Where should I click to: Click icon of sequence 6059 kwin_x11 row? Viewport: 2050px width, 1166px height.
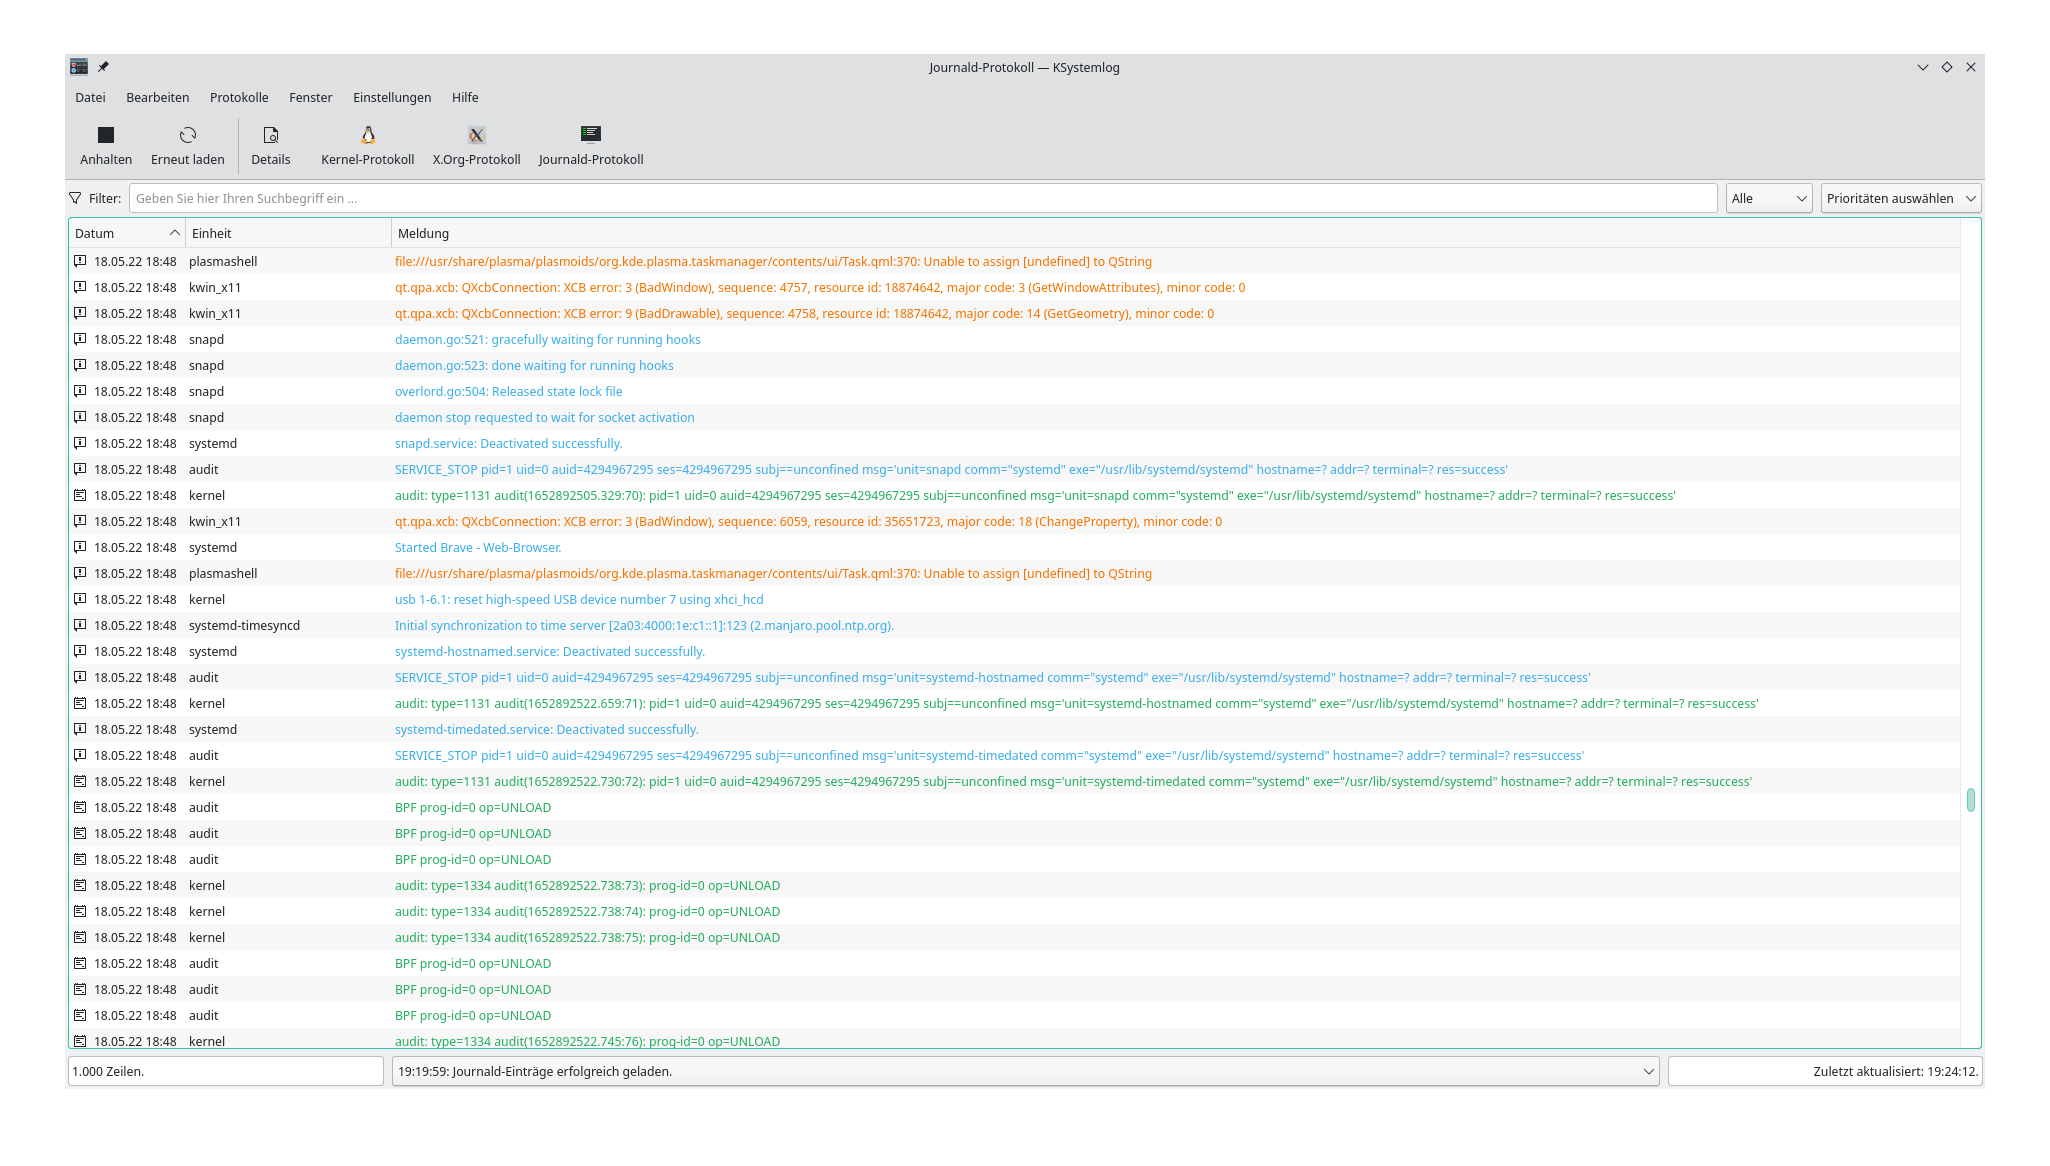pyautogui.click(x=80, y=521)
